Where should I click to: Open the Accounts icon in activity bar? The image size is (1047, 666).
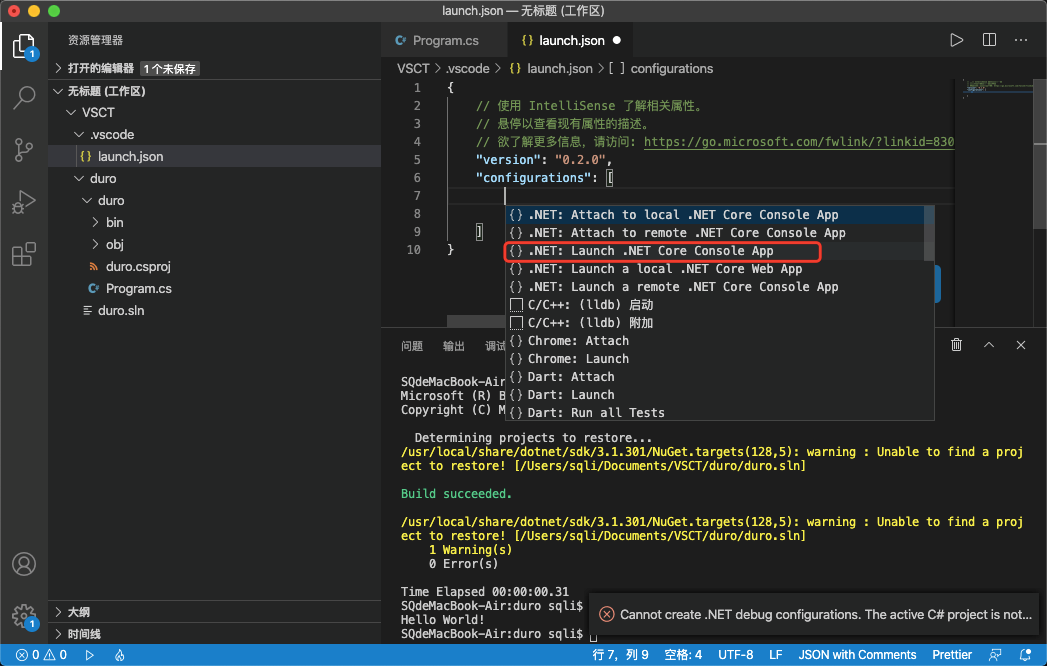point(24,564)
